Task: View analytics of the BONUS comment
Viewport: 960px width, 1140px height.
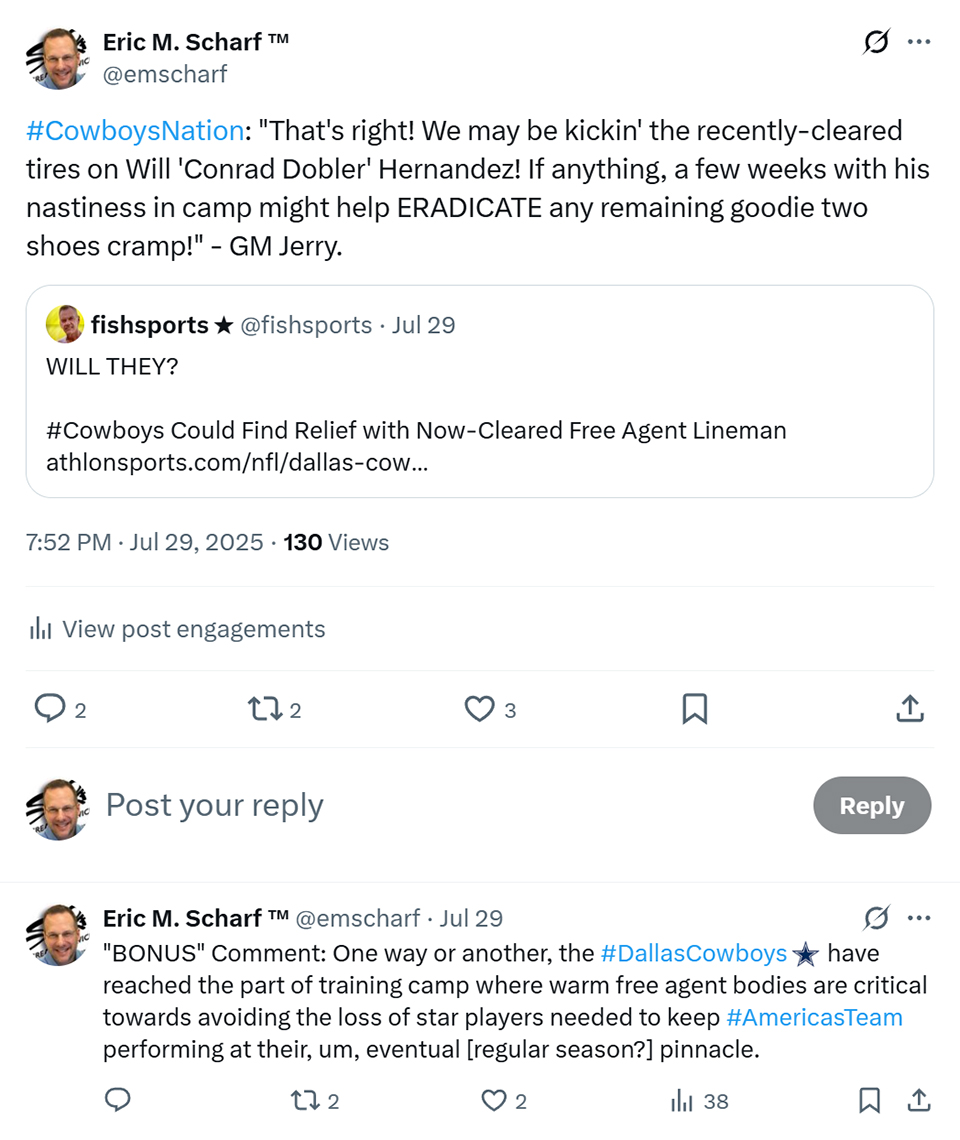Action: pyautogui.click(x=683, y=1101)
